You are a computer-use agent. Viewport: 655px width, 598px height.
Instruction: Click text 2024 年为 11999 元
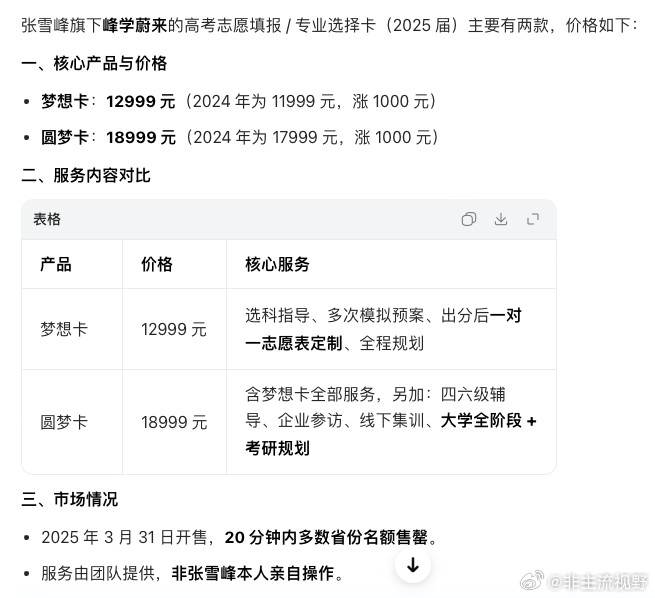tap(264, 101)
